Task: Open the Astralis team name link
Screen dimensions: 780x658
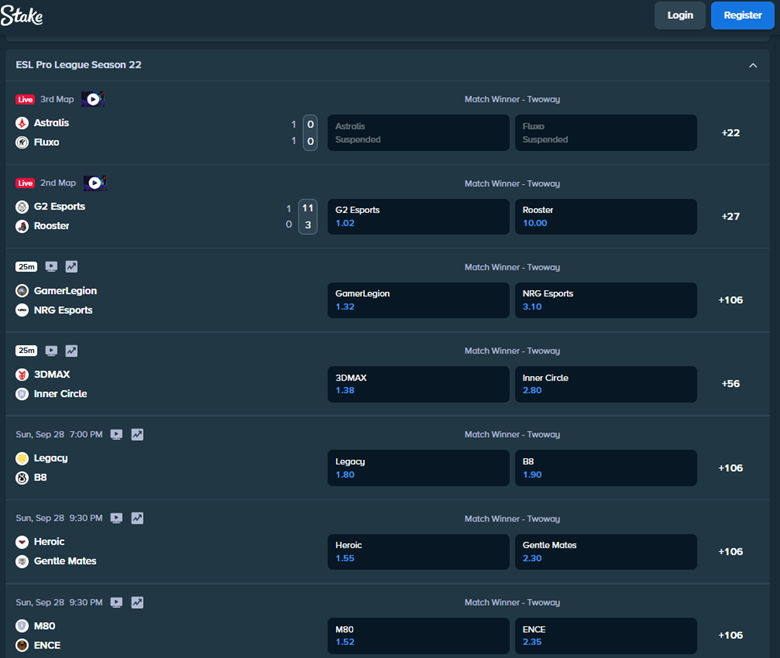Action: 51,123
